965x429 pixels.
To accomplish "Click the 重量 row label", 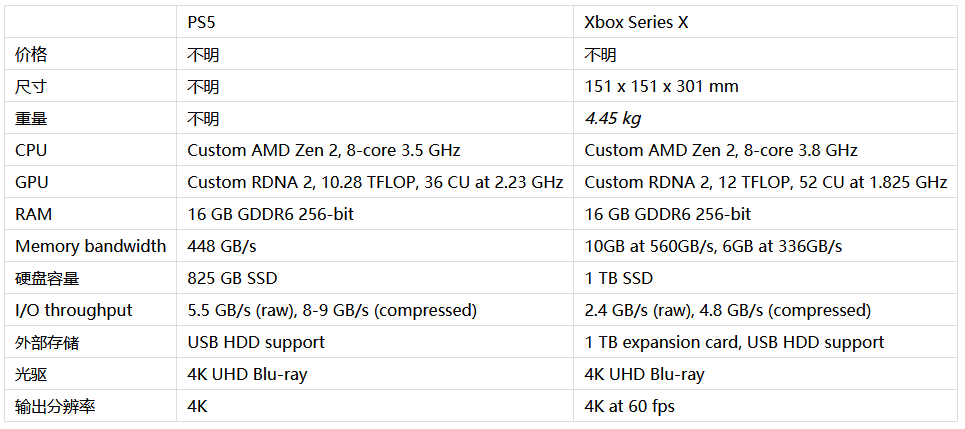I will 31,118.
